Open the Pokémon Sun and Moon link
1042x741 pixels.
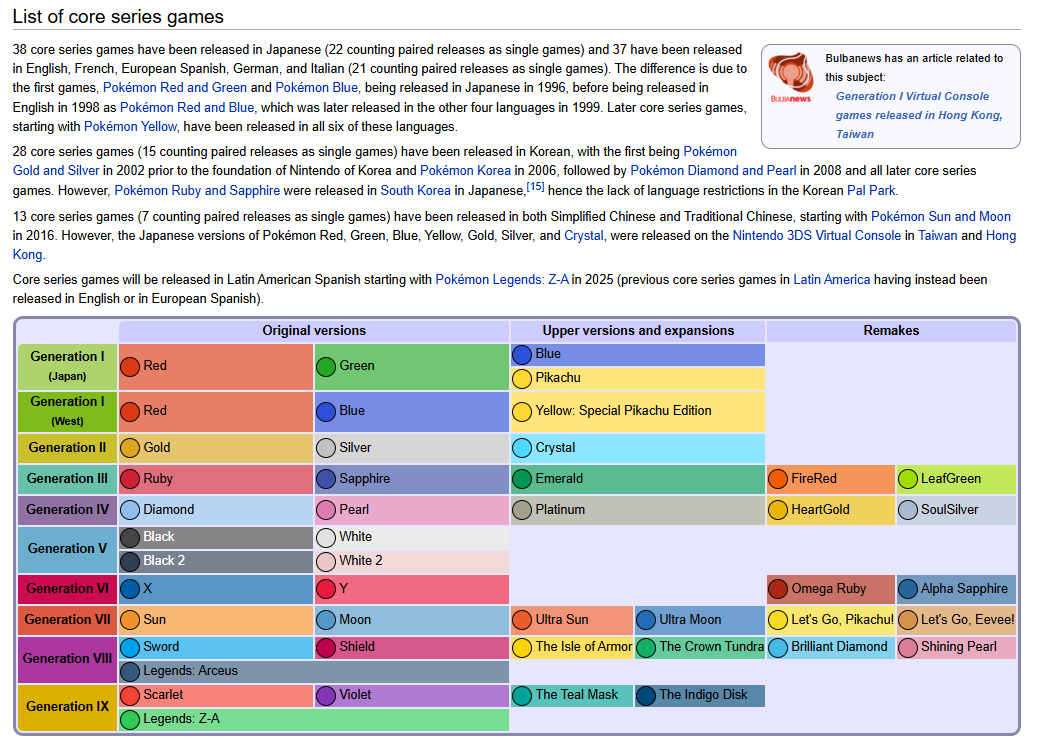(x=941, y=217)
